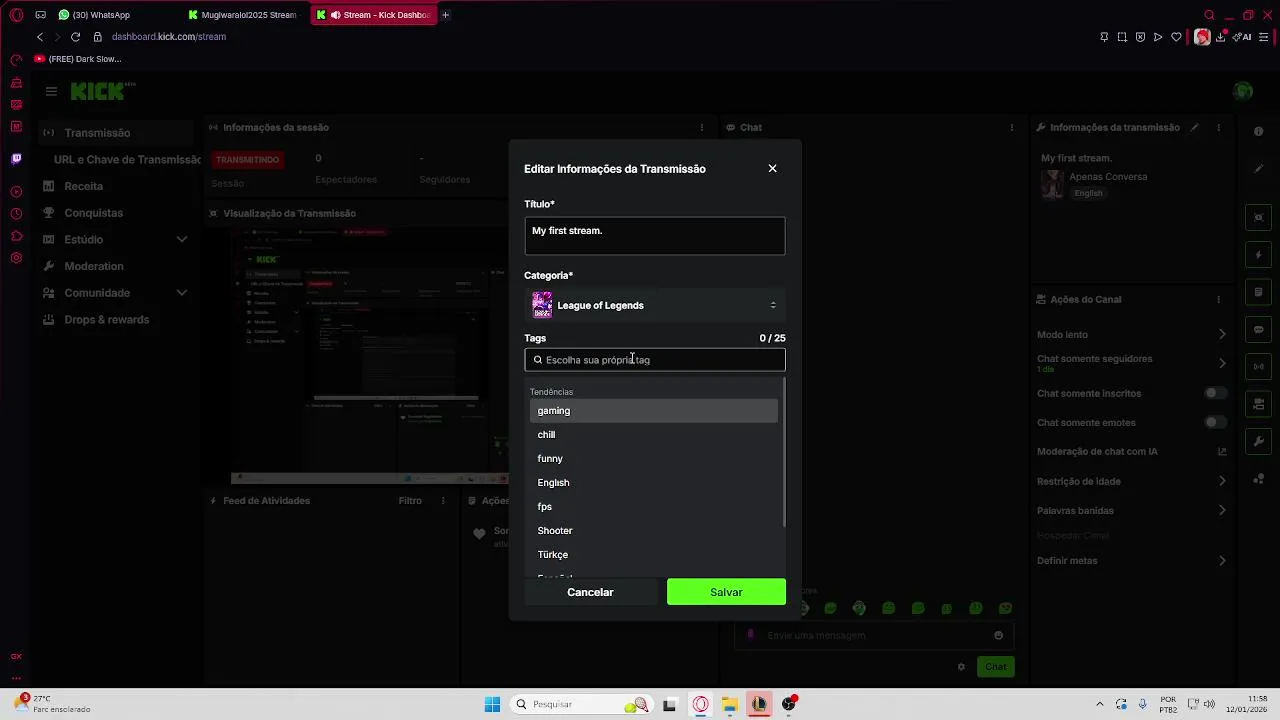Screen dimensions: 1280x720
Task: Expand Chat somente seguidores setting
Action: 1131,363
